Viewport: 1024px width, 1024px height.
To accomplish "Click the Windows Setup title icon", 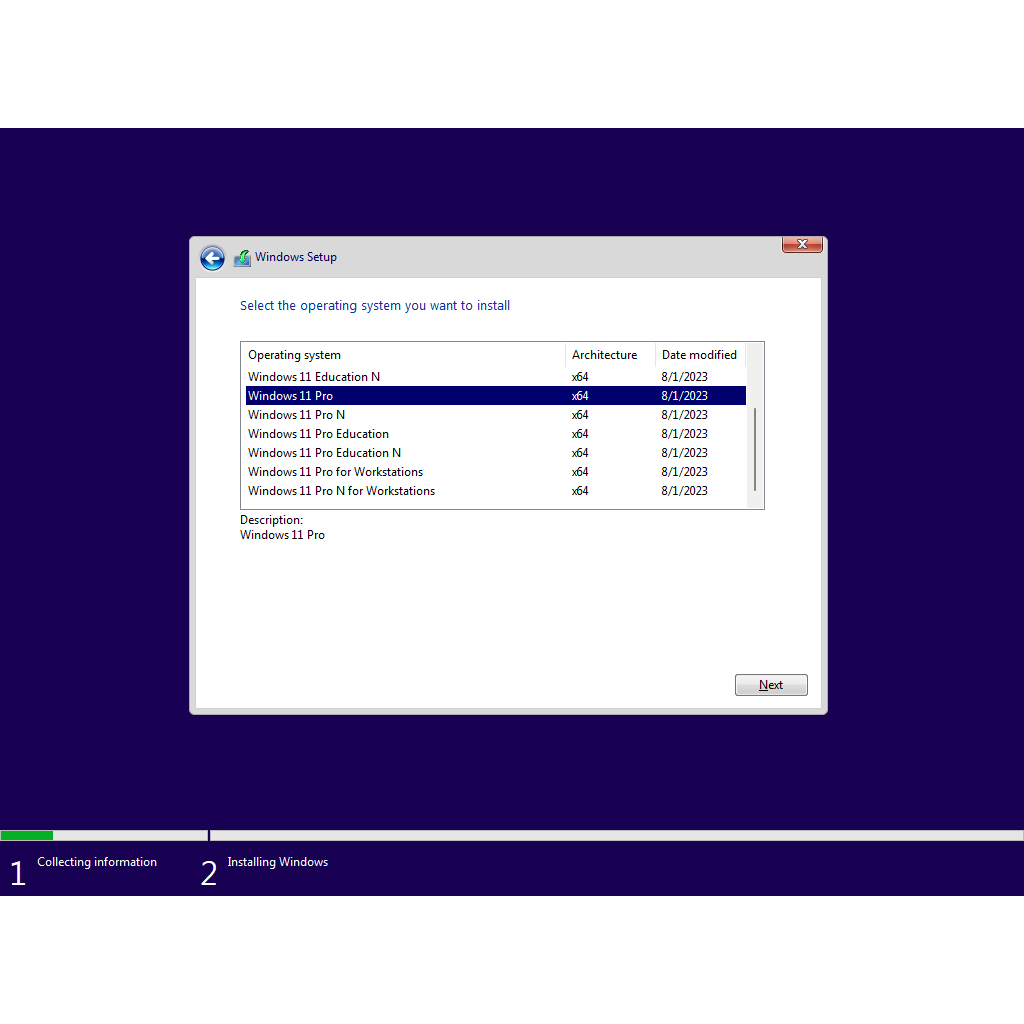I will coord(242,258).
